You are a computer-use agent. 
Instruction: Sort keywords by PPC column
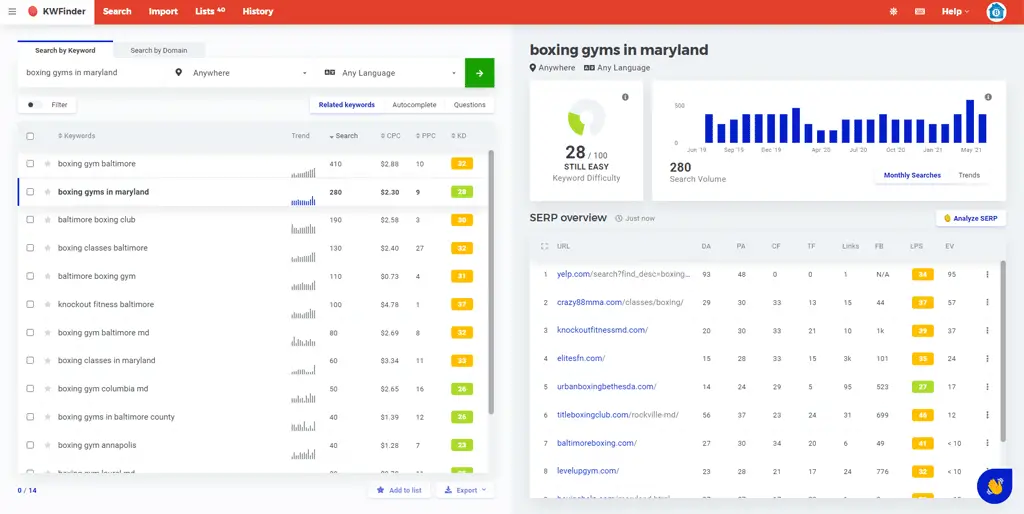tap(426, 136)
